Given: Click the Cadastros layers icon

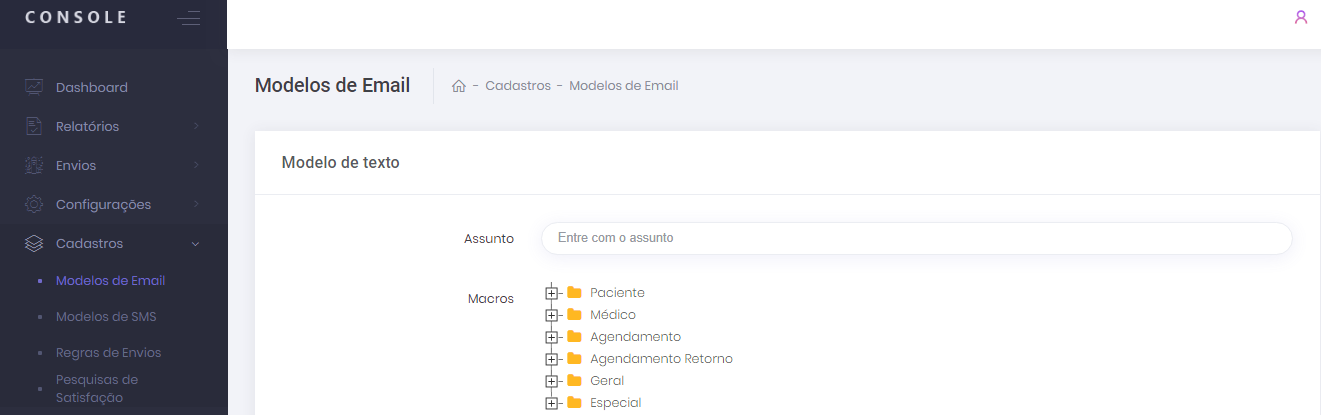Looking at the screenshot, I should coord(34,243).
